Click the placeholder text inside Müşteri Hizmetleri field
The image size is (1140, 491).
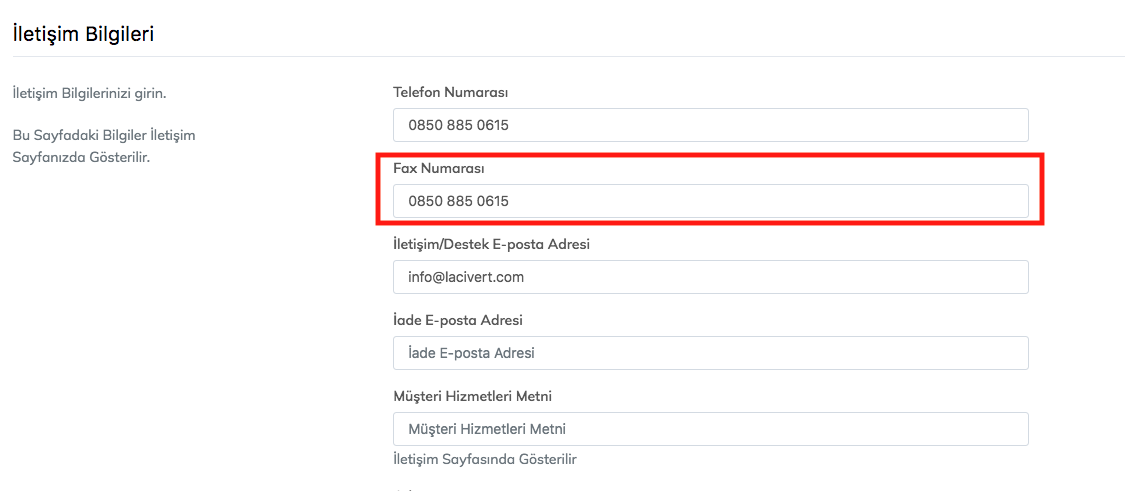[x=487, y=429]
